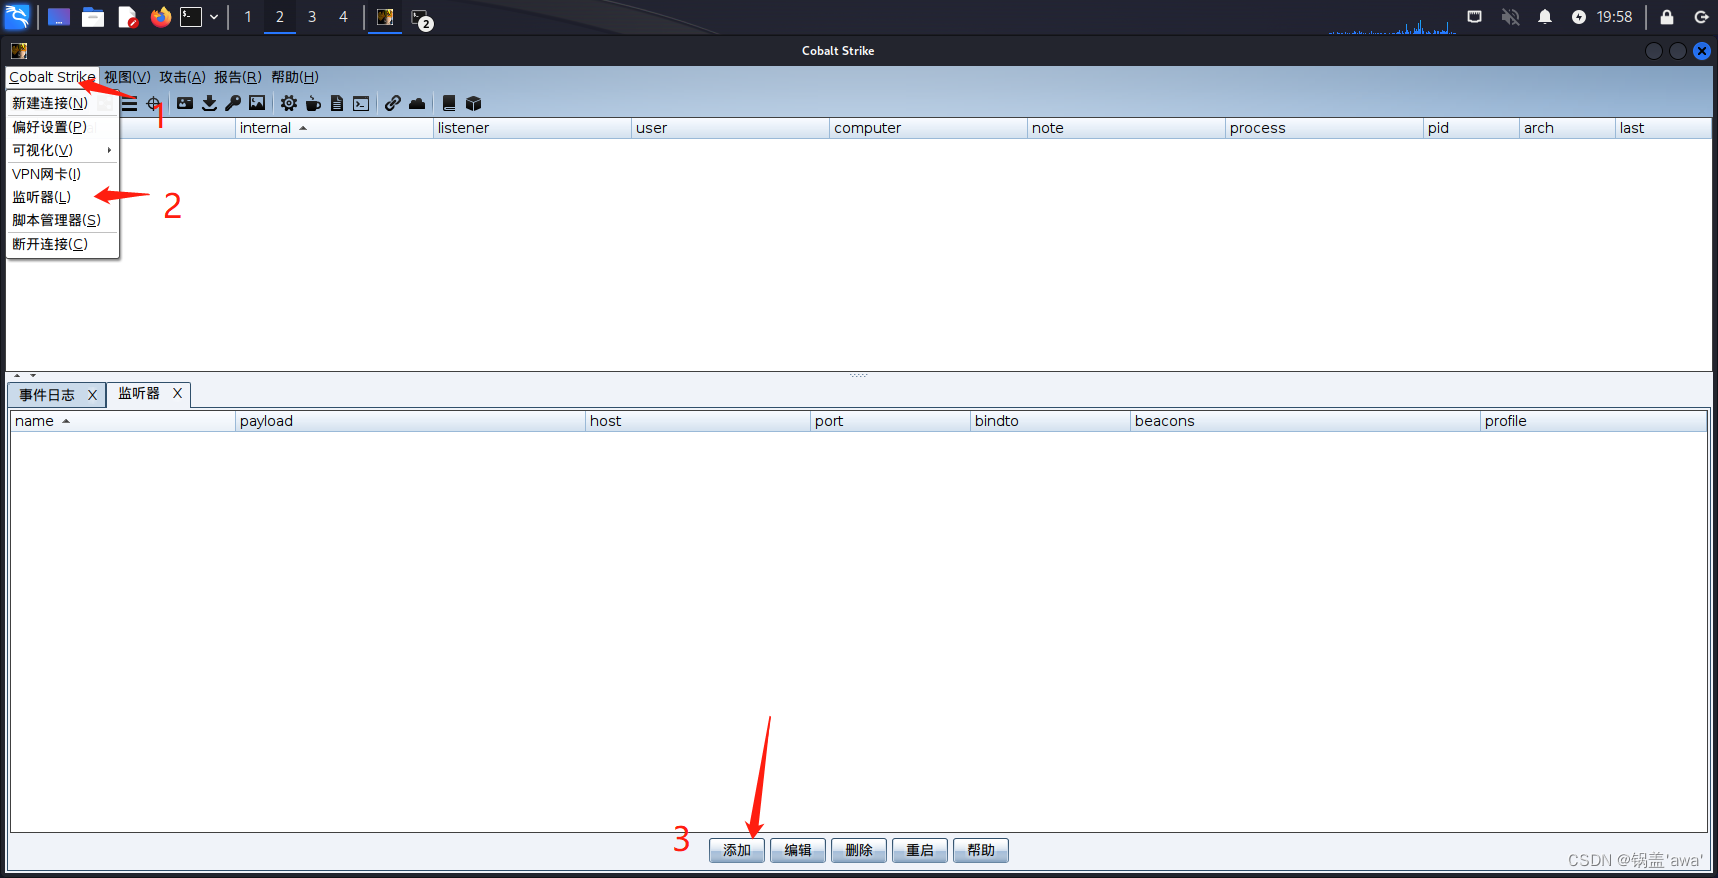Sort sessions by computer column
The image size is (1718, 878).
point(928,128)
